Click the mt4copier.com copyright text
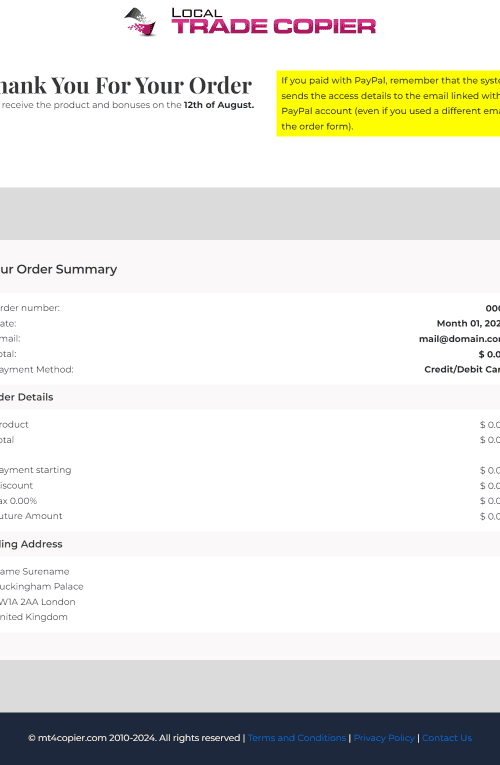 point(134,738)
